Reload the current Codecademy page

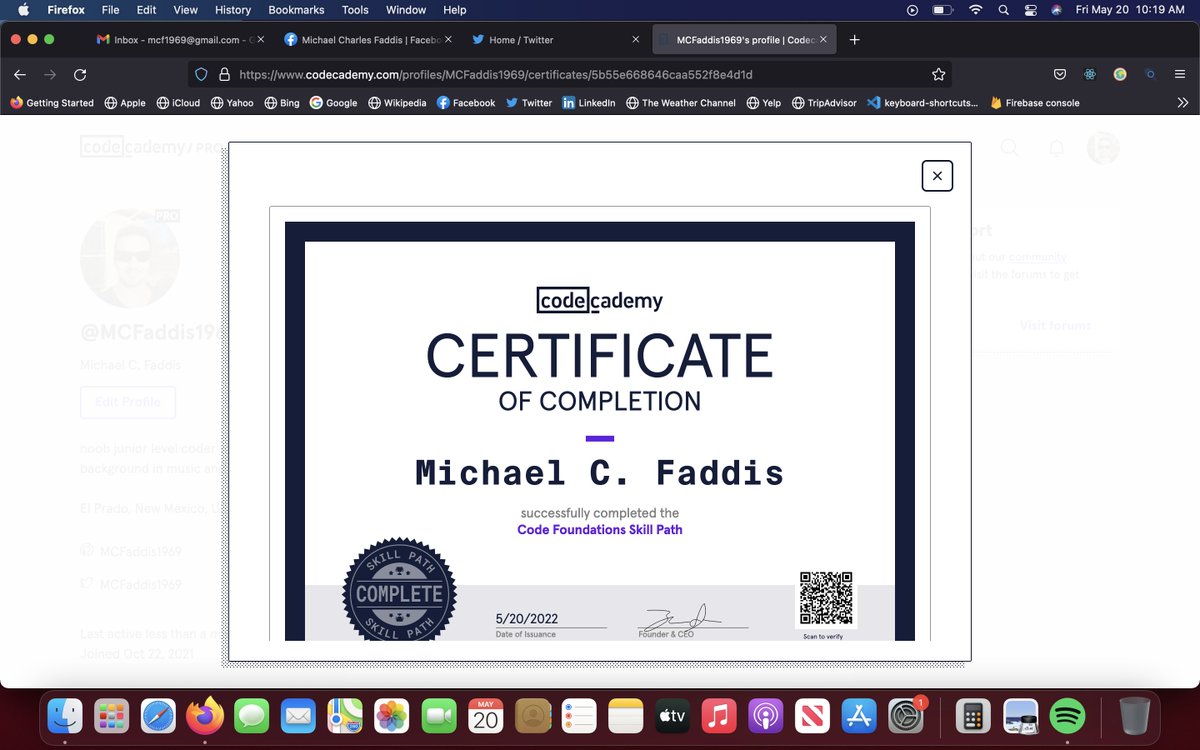coord(80,74)
